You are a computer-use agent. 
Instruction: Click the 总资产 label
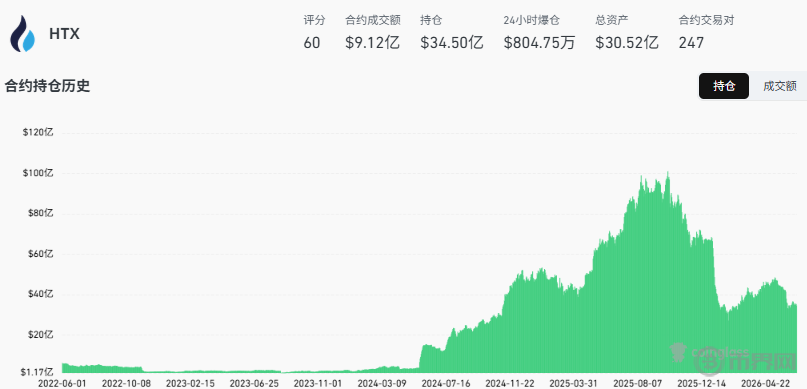612,21
